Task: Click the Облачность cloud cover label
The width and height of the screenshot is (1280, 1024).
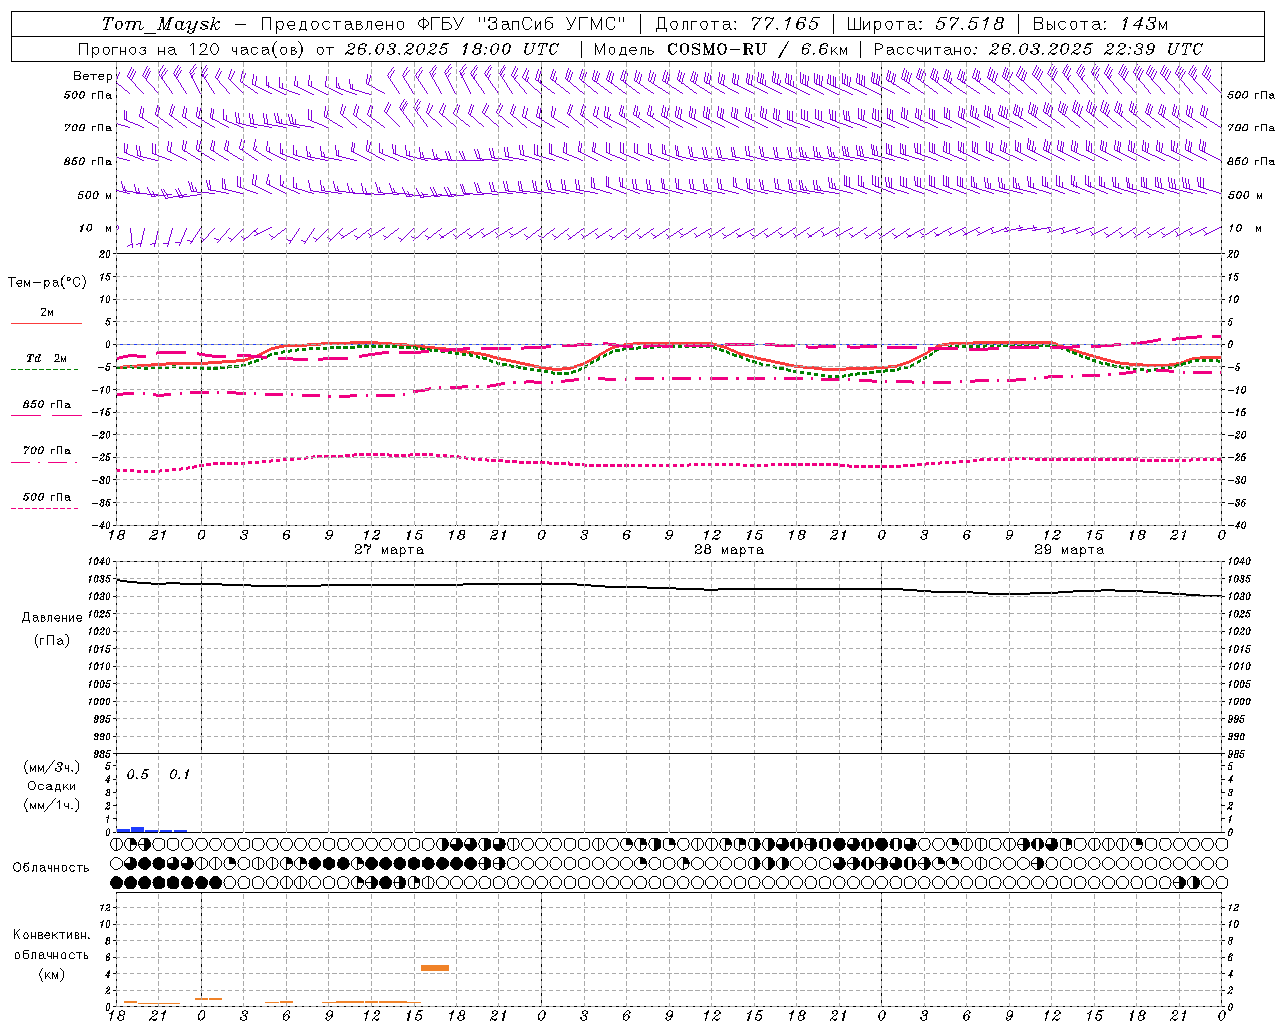Action: 51,867
